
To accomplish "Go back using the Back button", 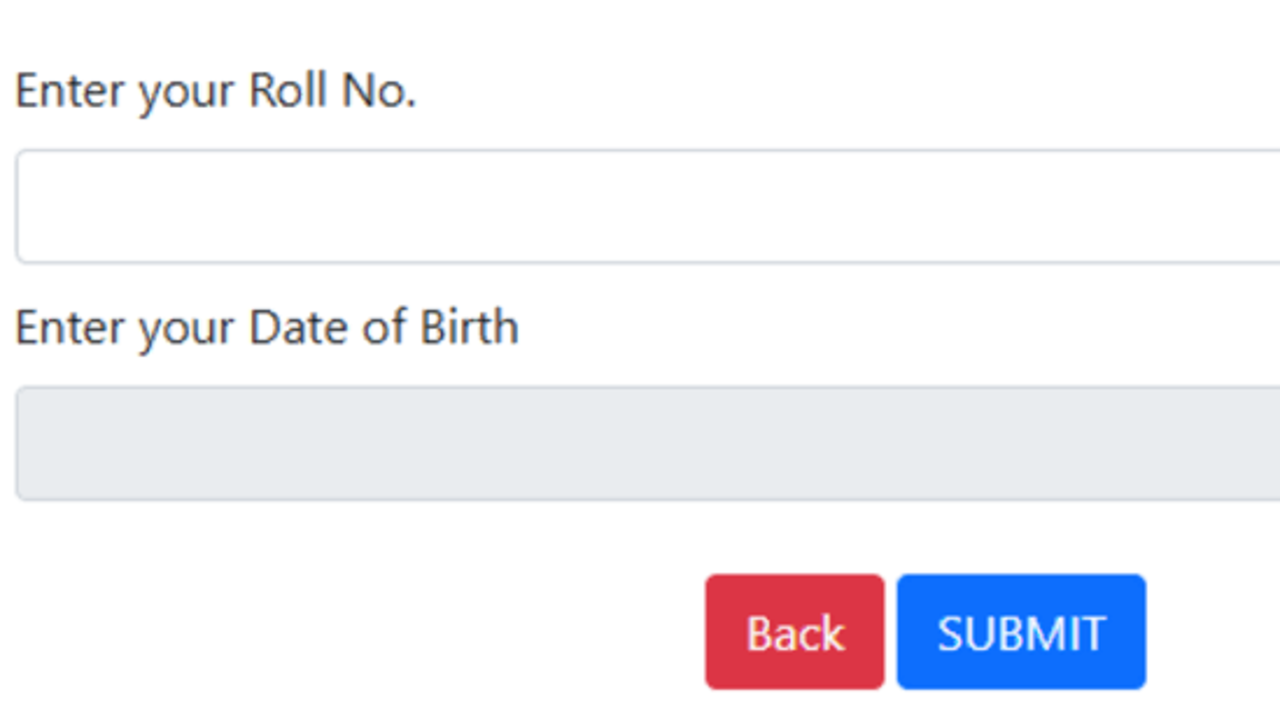I will pyautogui.click(x=795, y=632).
